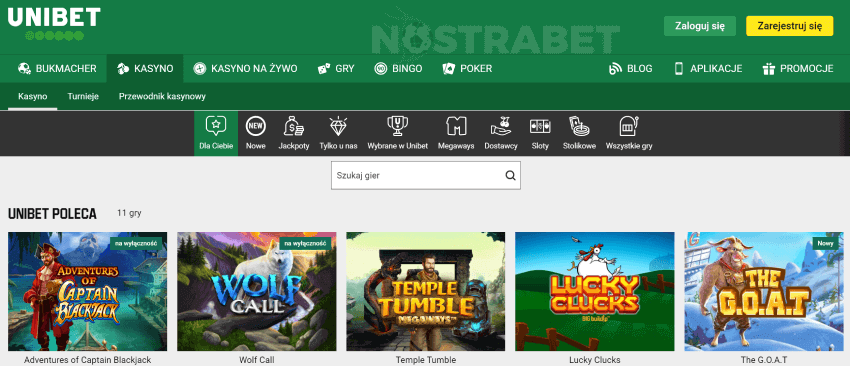Click the Zarejestruj się button
Viewport: 850px width, 366px height.
pyautogui.click(x=790, y=25)
